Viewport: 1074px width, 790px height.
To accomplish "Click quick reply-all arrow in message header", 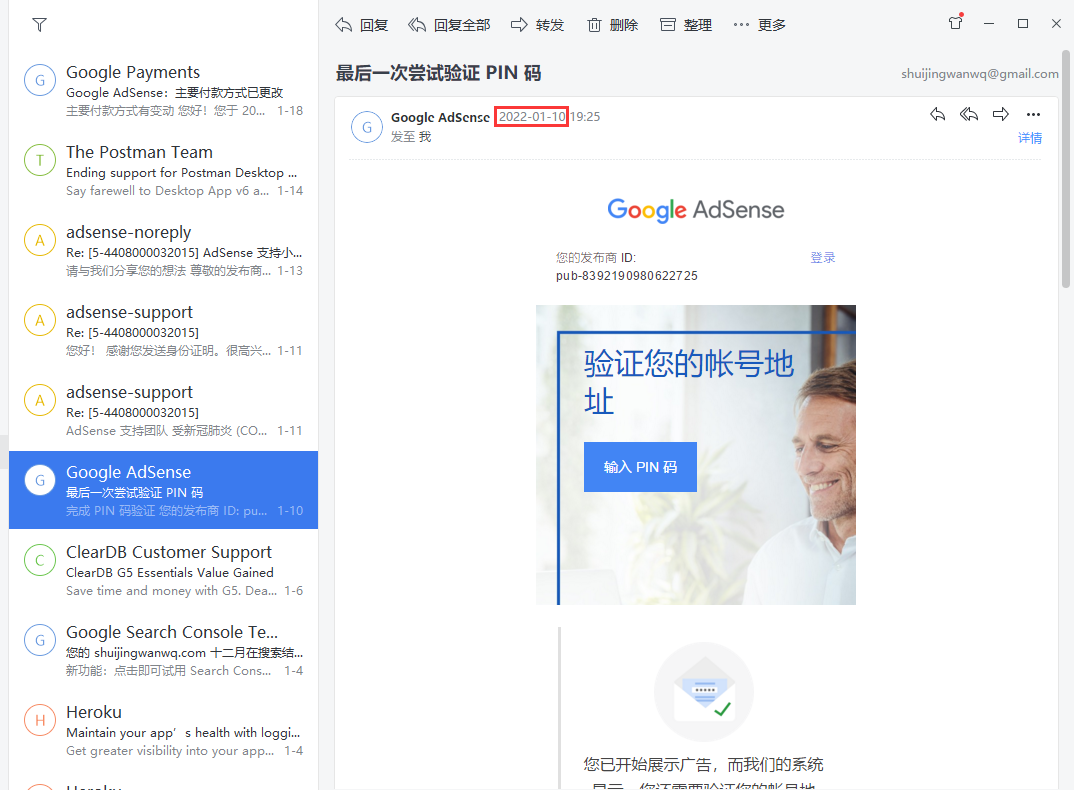I will tap(968, 115).
